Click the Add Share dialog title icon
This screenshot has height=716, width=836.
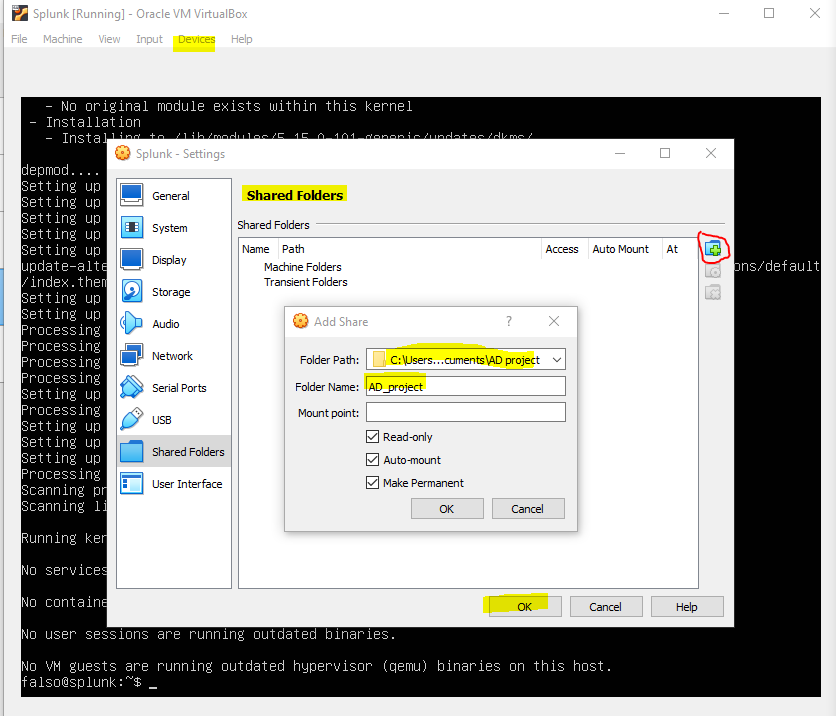tap(301, 321)
